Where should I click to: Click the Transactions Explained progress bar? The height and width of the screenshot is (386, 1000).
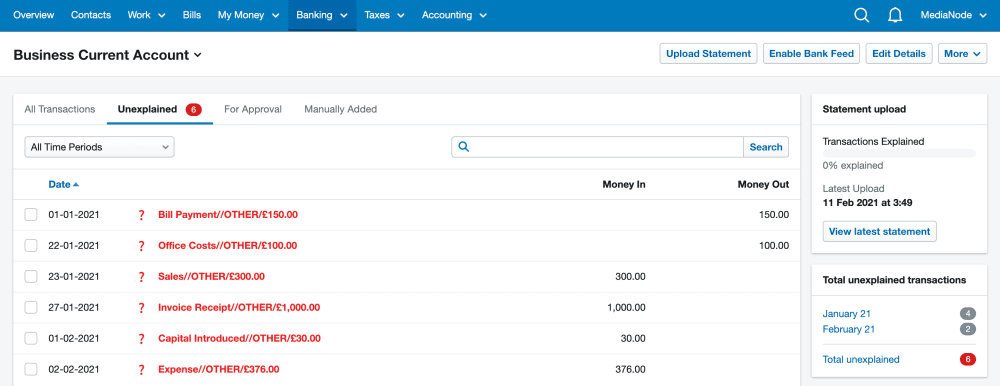click(x=899, y=153)
